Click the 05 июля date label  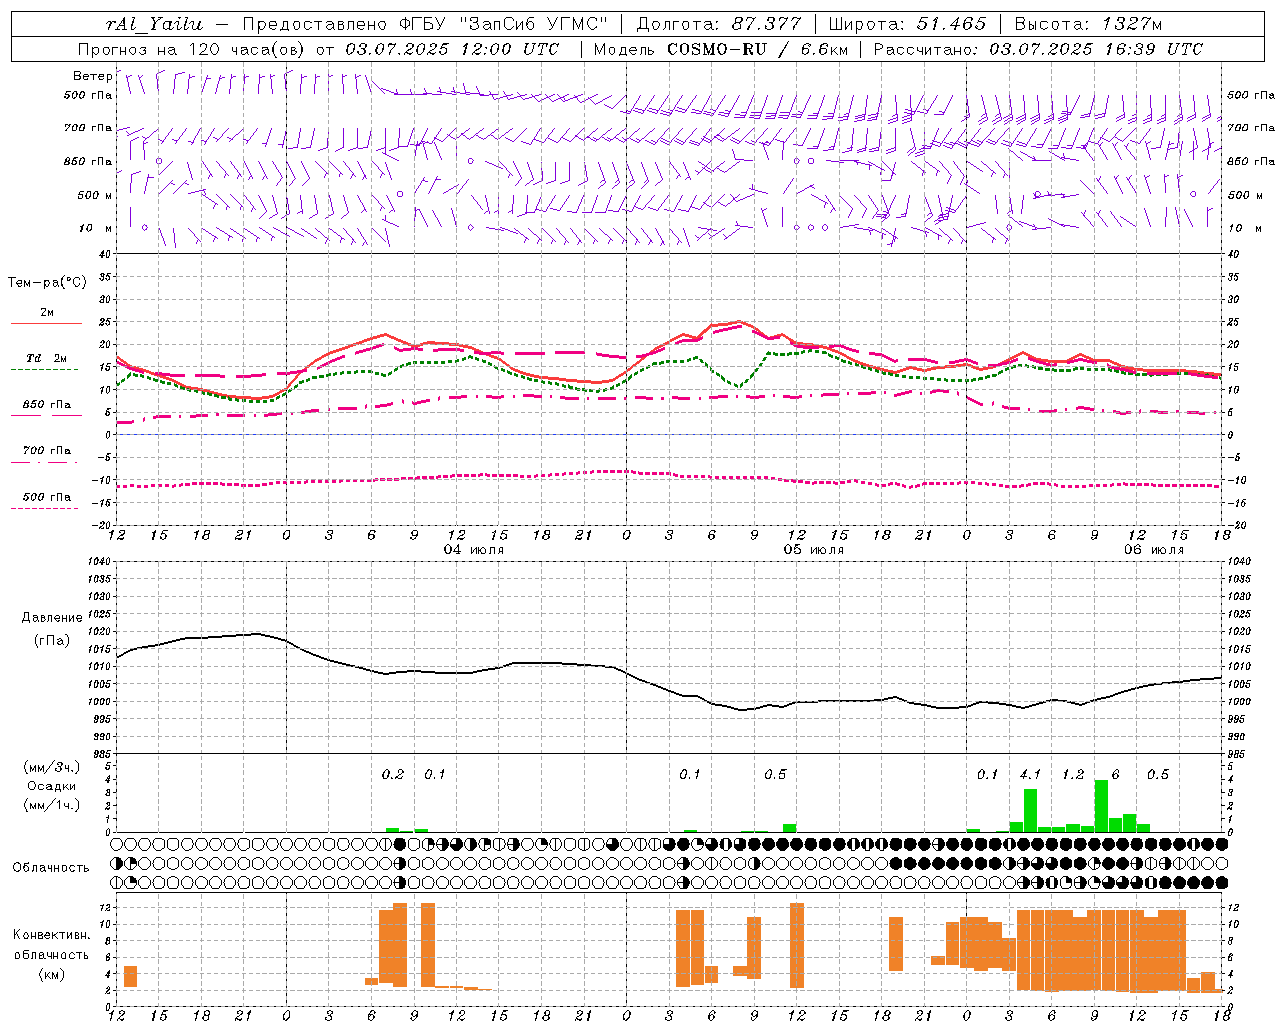coord(814,550)
